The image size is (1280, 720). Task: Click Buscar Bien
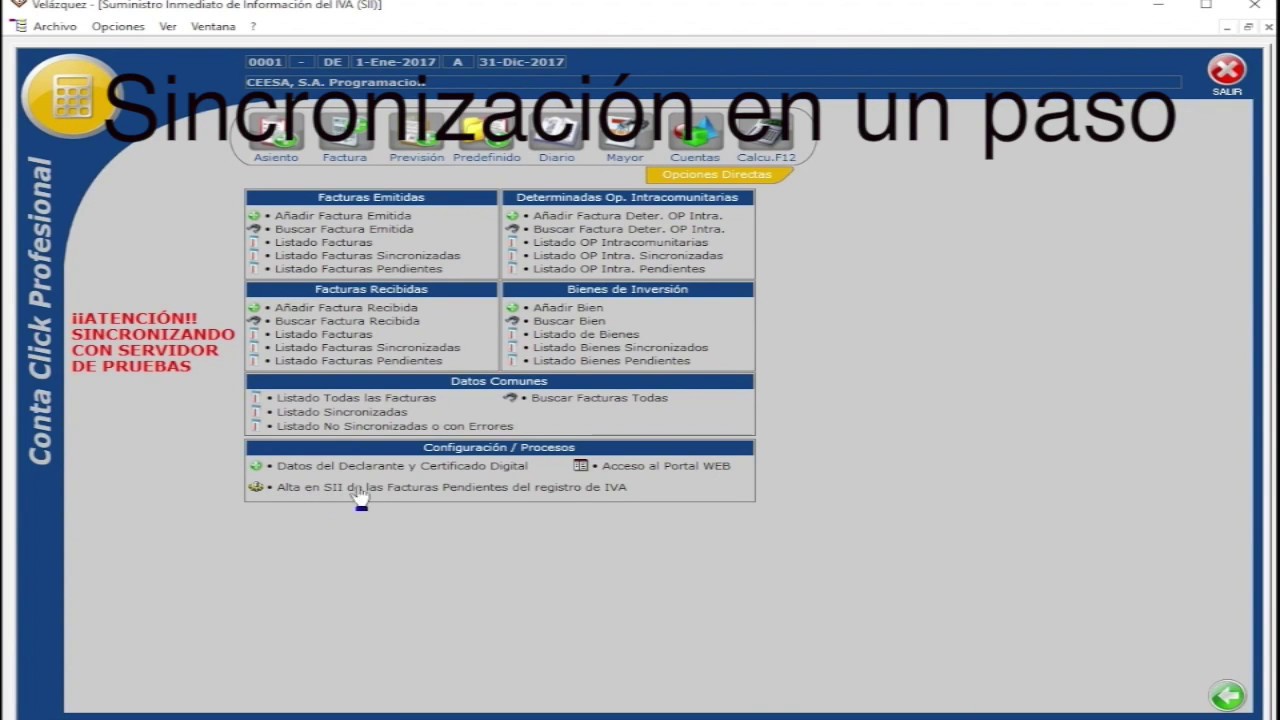click(x=569, y=321)
